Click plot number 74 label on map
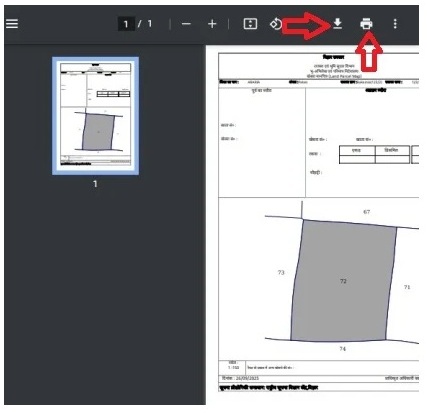This screenshot has width=427, height=413. pyautogui.click(x=343, y=349)
